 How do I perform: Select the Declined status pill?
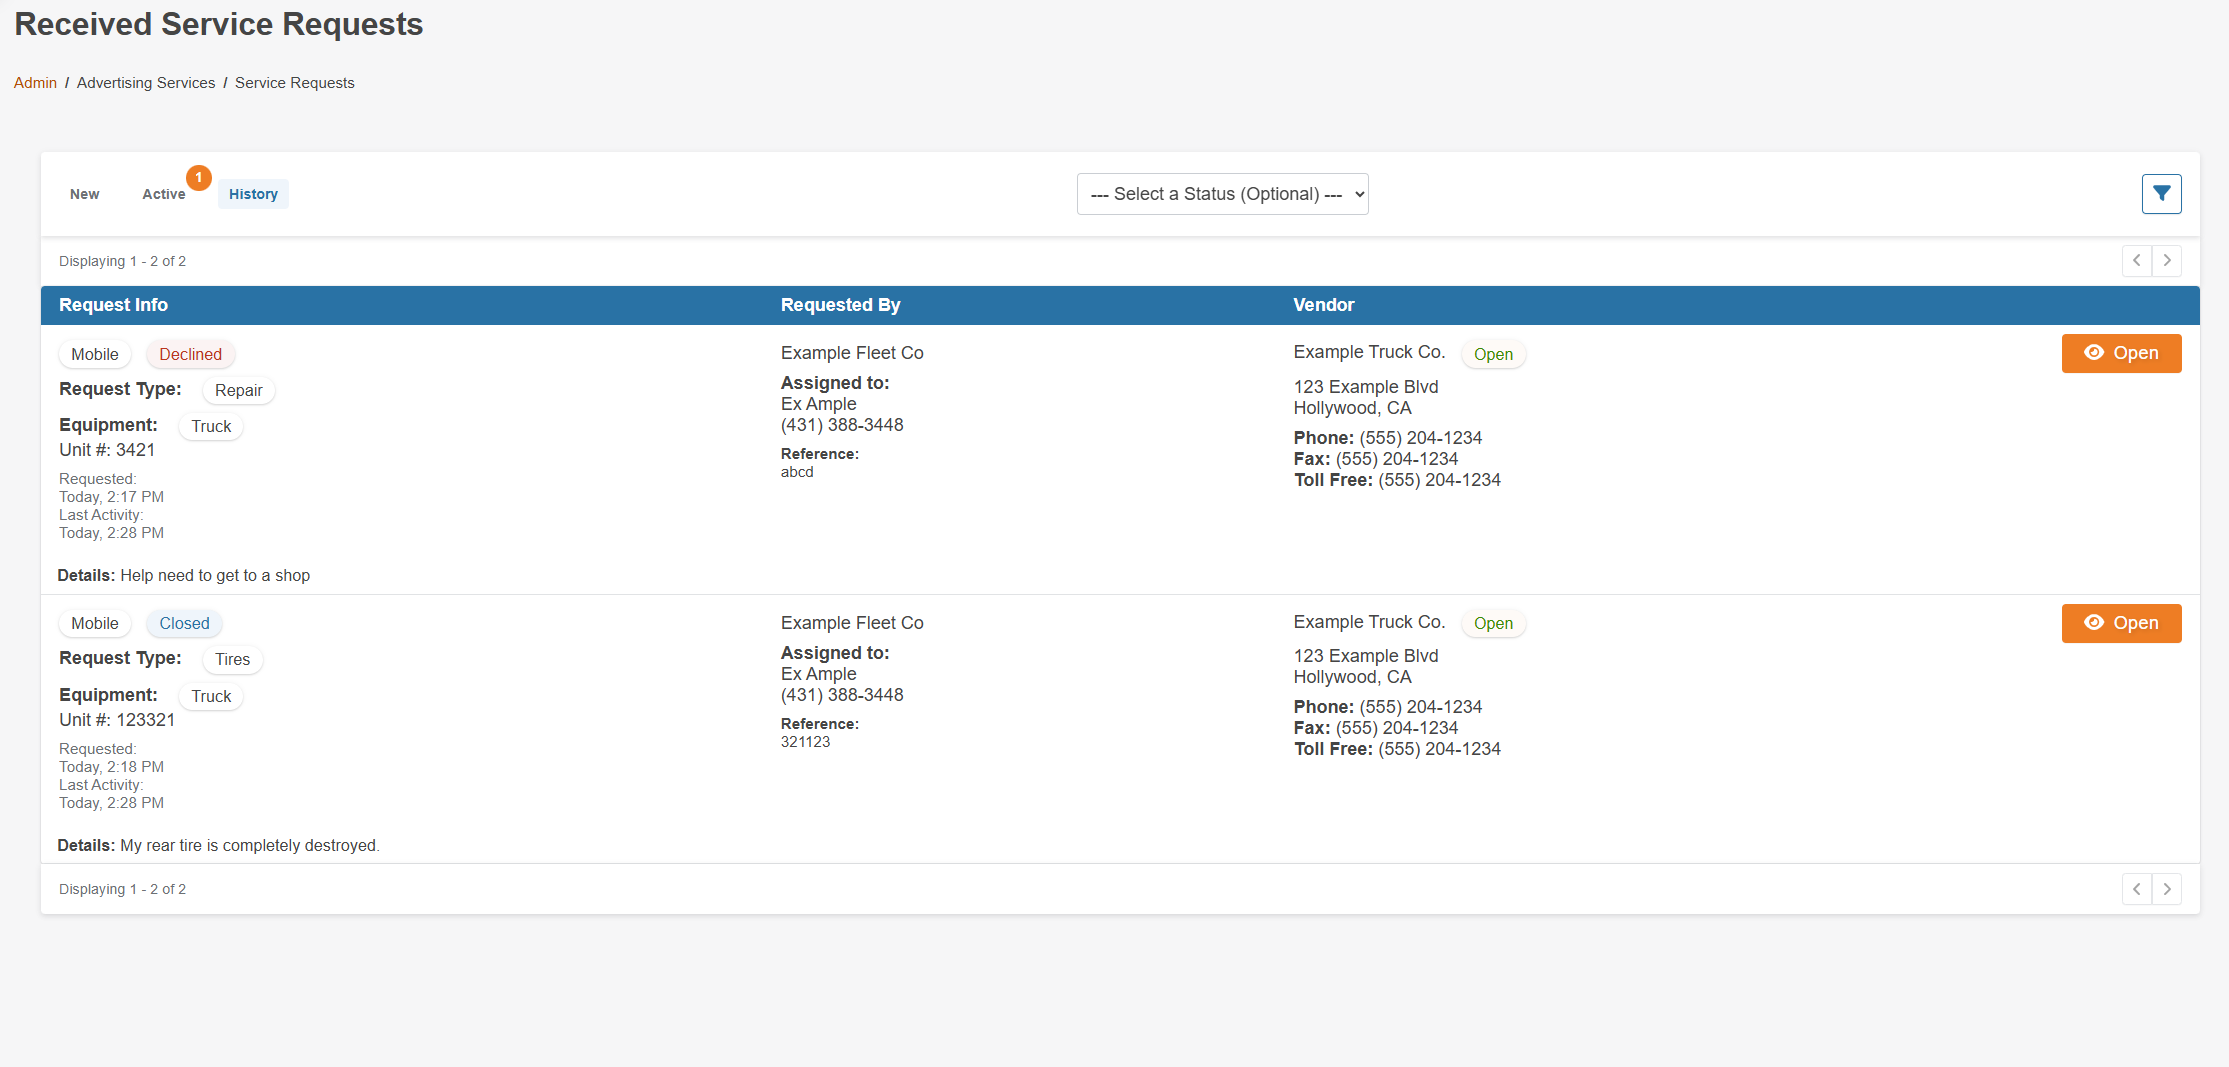click(190, 354)
